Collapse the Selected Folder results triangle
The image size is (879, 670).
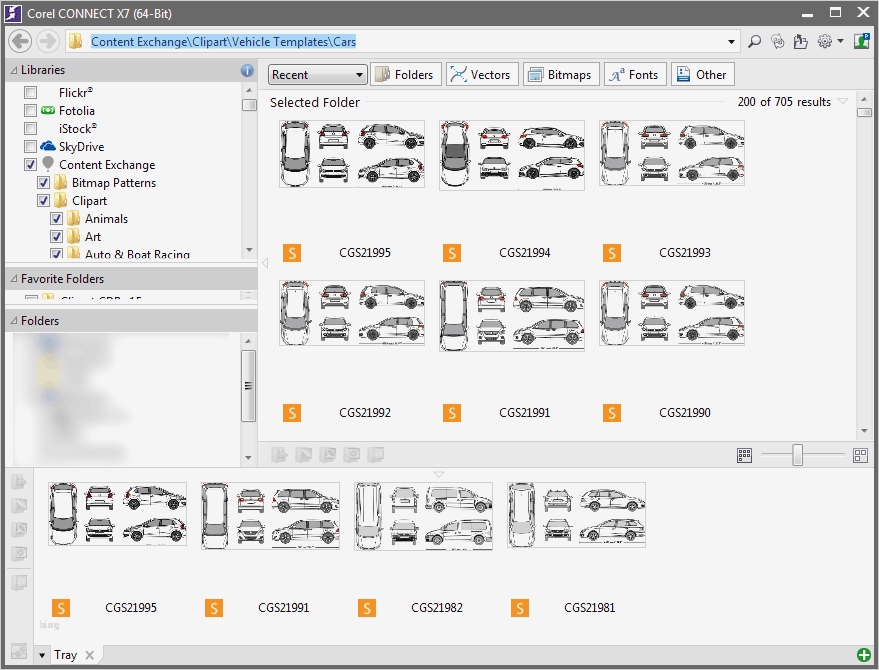point(843,101)
